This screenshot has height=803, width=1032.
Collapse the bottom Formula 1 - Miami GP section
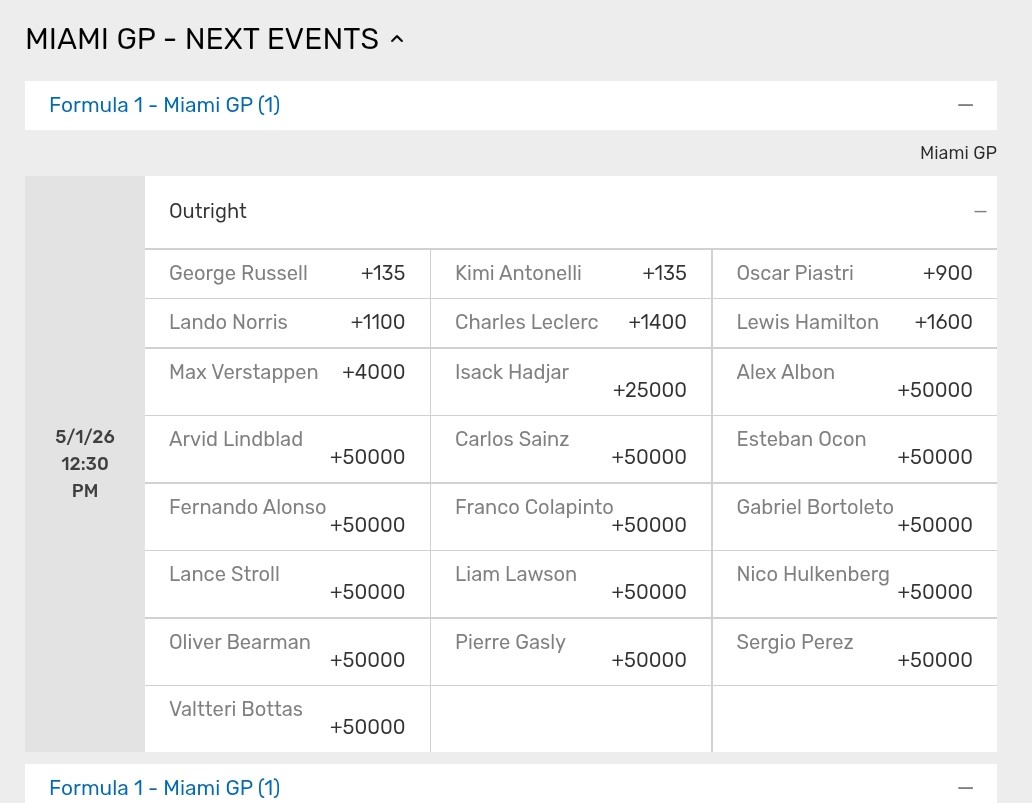(x=965, y=788)
